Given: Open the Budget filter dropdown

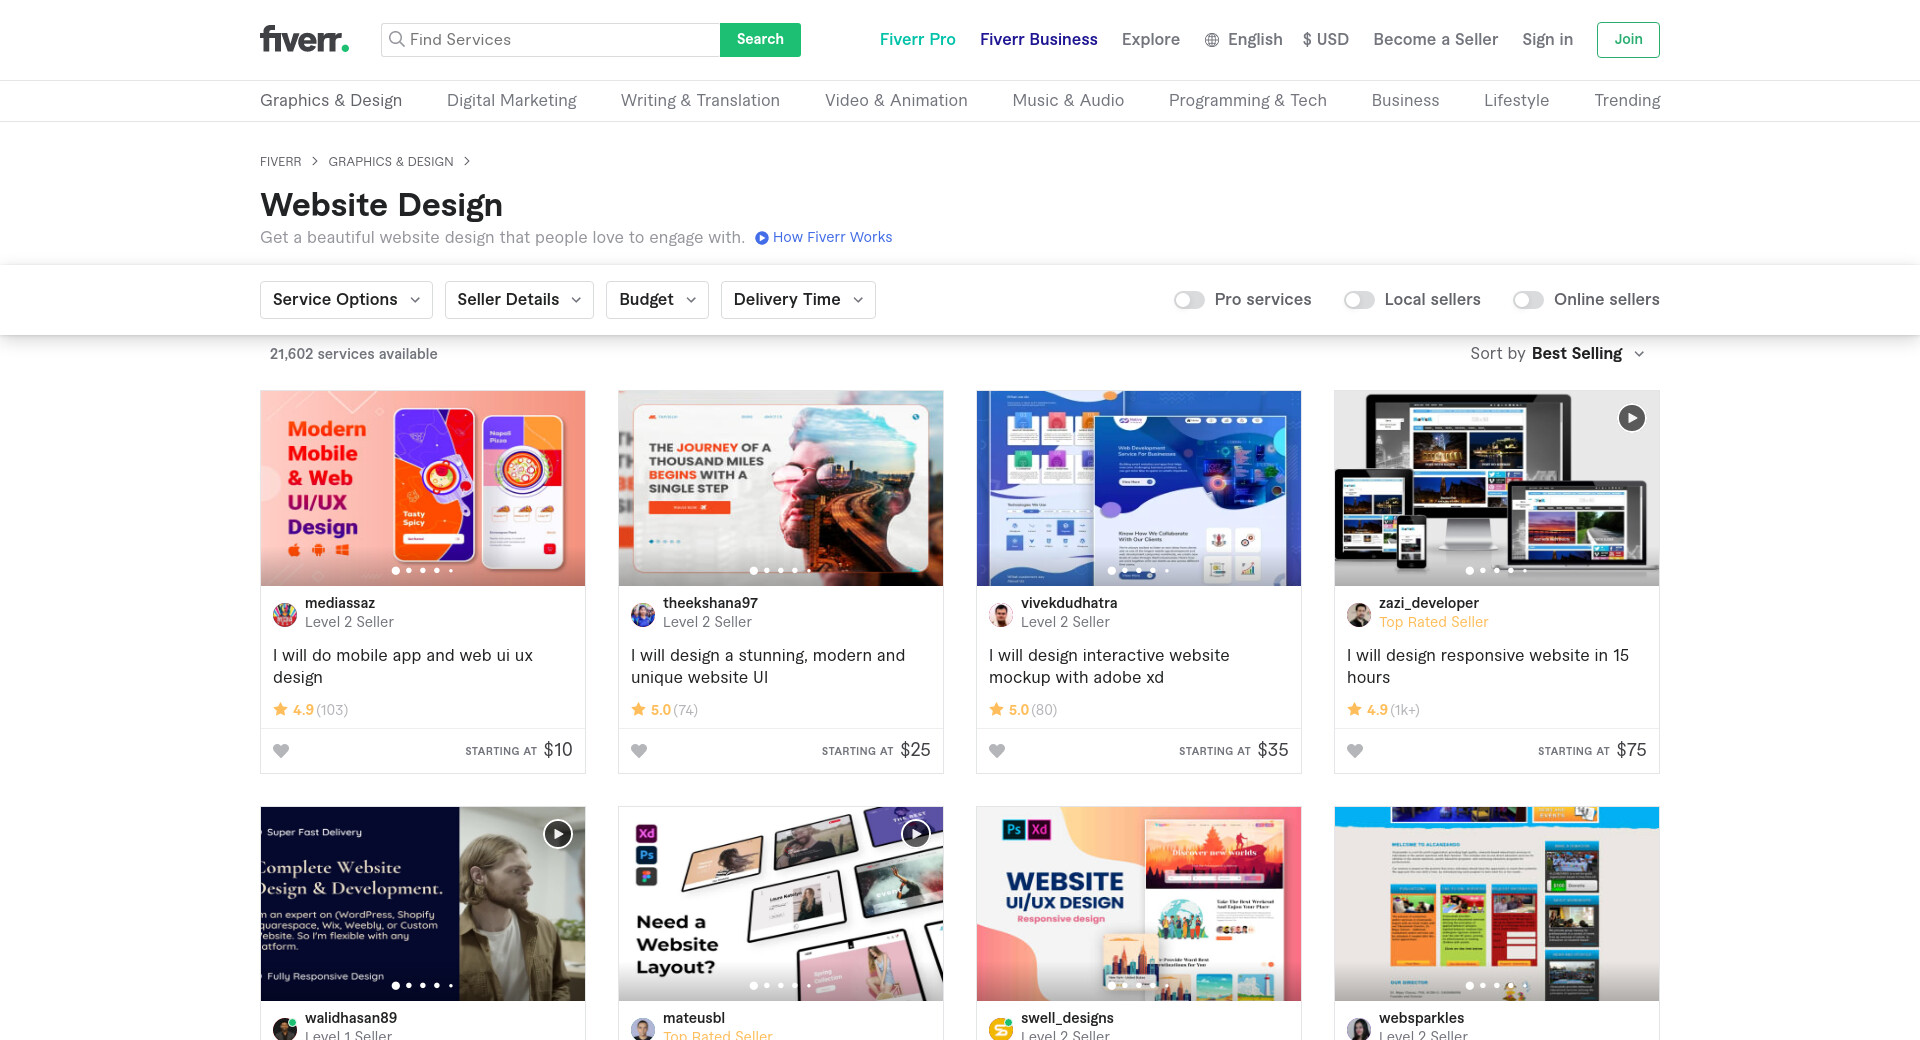Looking at the screenshot, I should [657, 300].
